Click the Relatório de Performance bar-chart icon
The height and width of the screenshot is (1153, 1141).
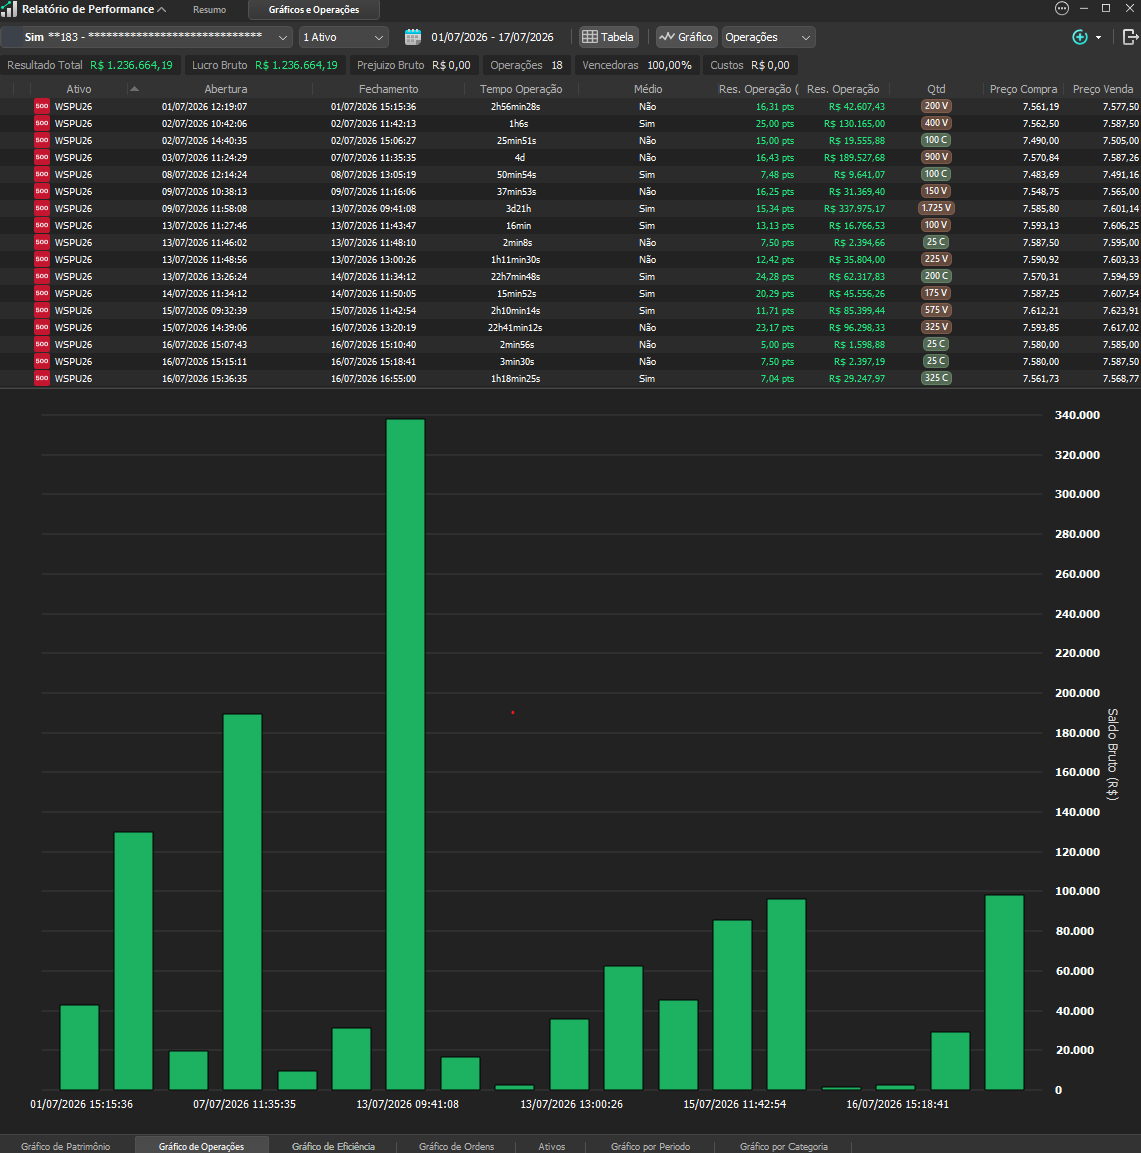(9, 9)
